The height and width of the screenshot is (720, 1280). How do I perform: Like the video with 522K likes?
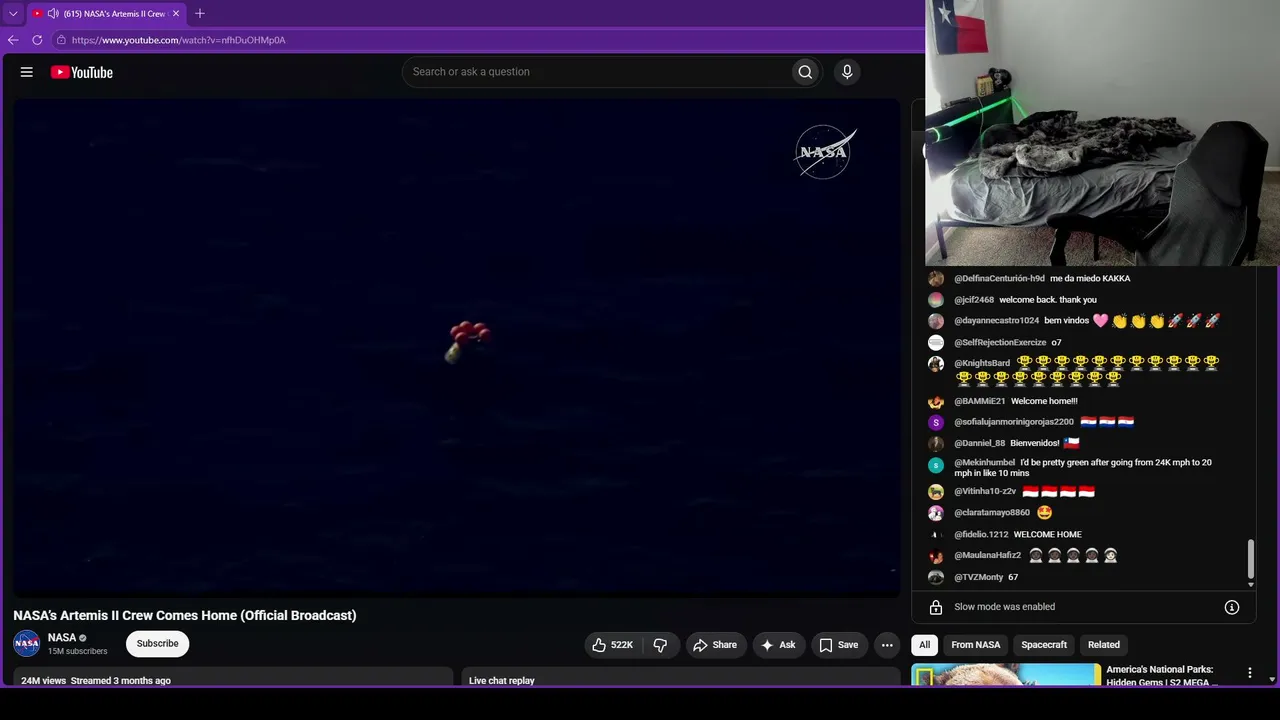click(612, 645)
